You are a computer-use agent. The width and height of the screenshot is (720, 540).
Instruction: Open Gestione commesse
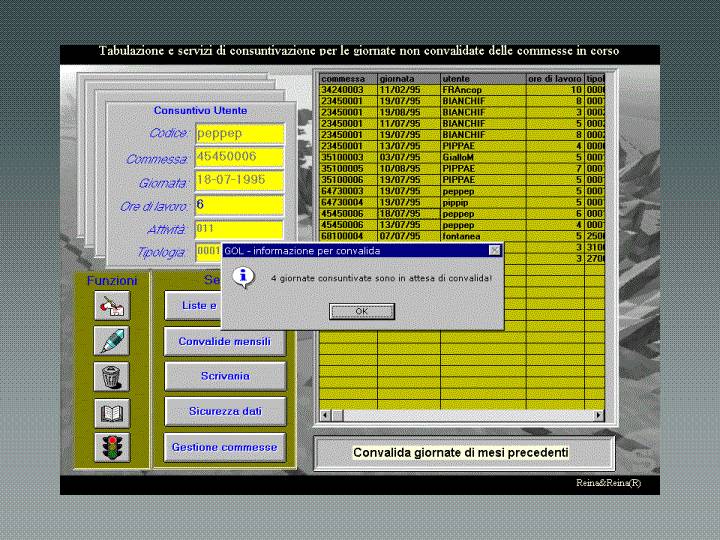(x=224, y=447)
